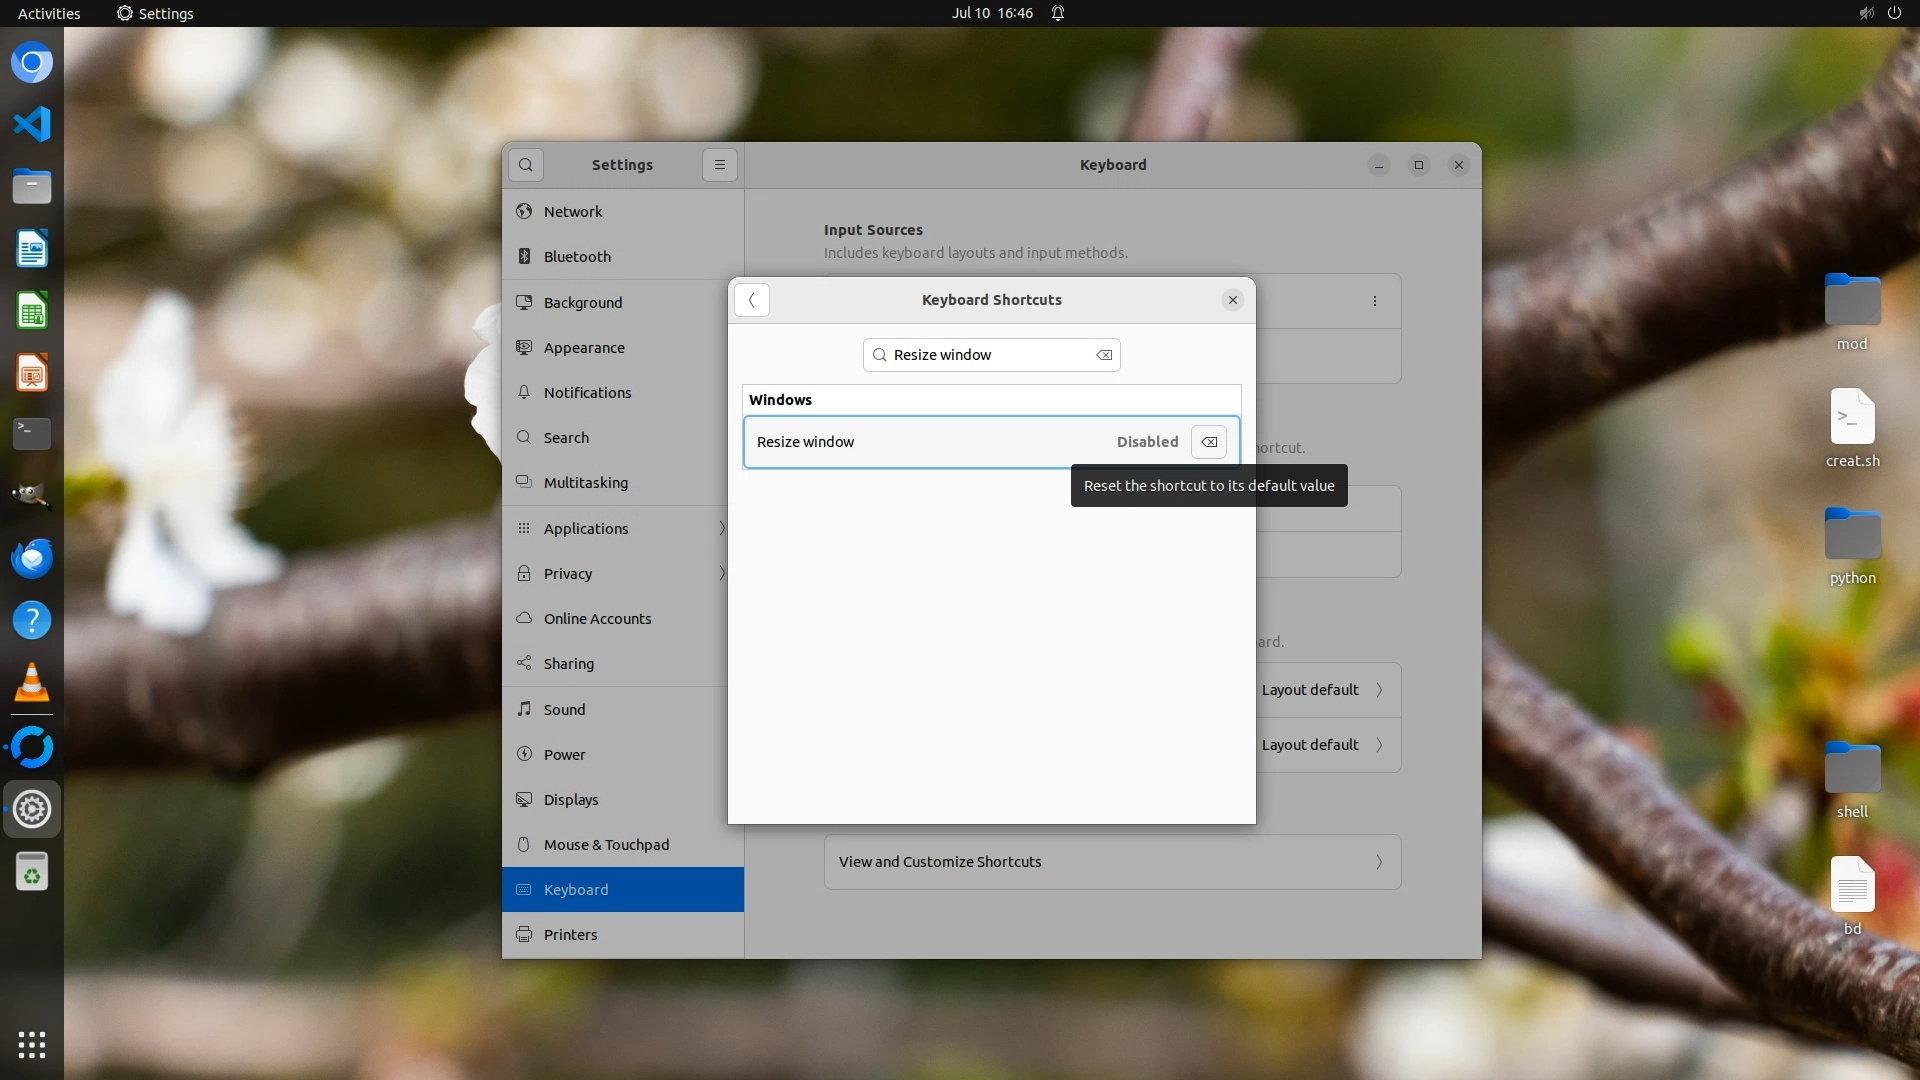Open the Activities overview
The width and height of the screenshot is (1920, 1080).
tap(49, 13)
